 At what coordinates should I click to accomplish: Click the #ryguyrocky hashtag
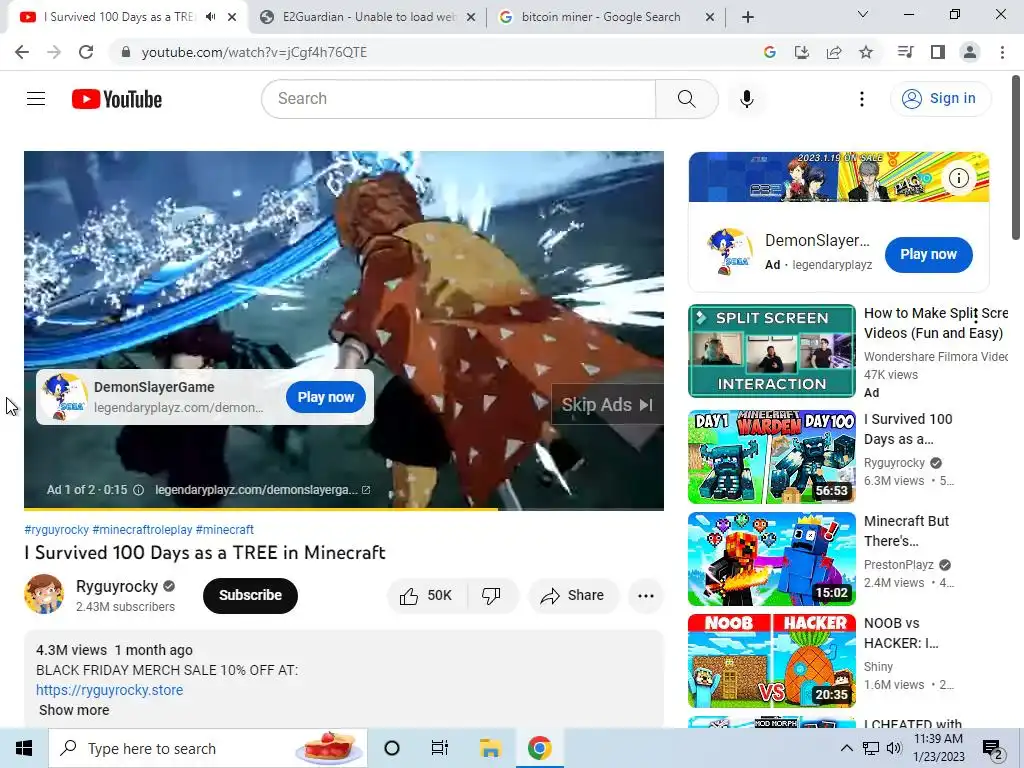56,530
